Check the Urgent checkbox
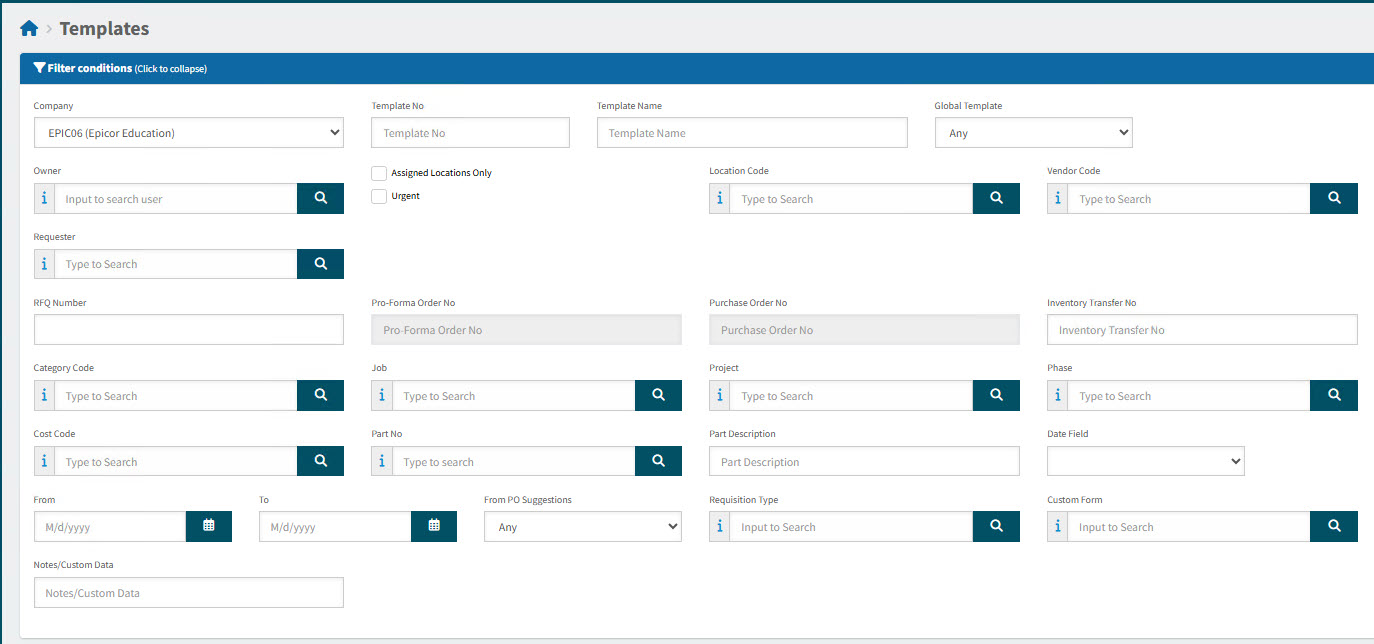This screenshot has width=1374, height=644. (379, 196)
